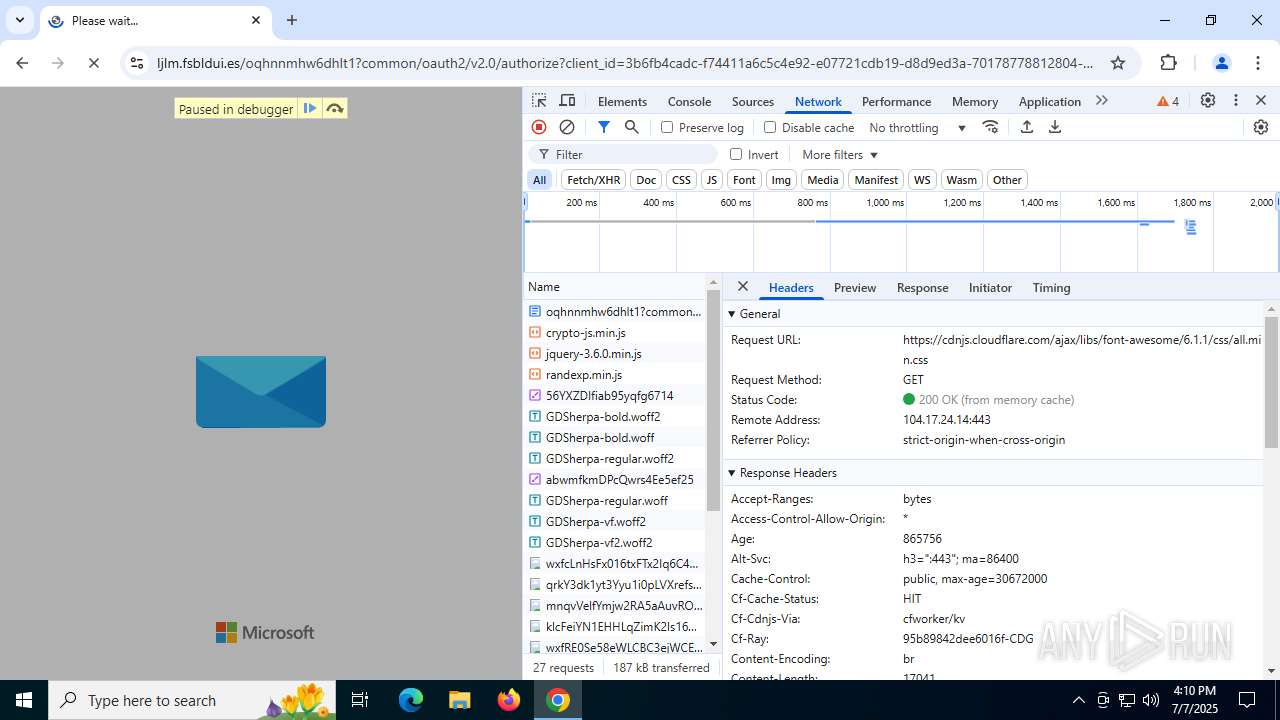The height and width of the screenshot is (720, 1280).
Task: Open the Initiator tab of request
Action: pyautogui.click(x=990, y=287)
